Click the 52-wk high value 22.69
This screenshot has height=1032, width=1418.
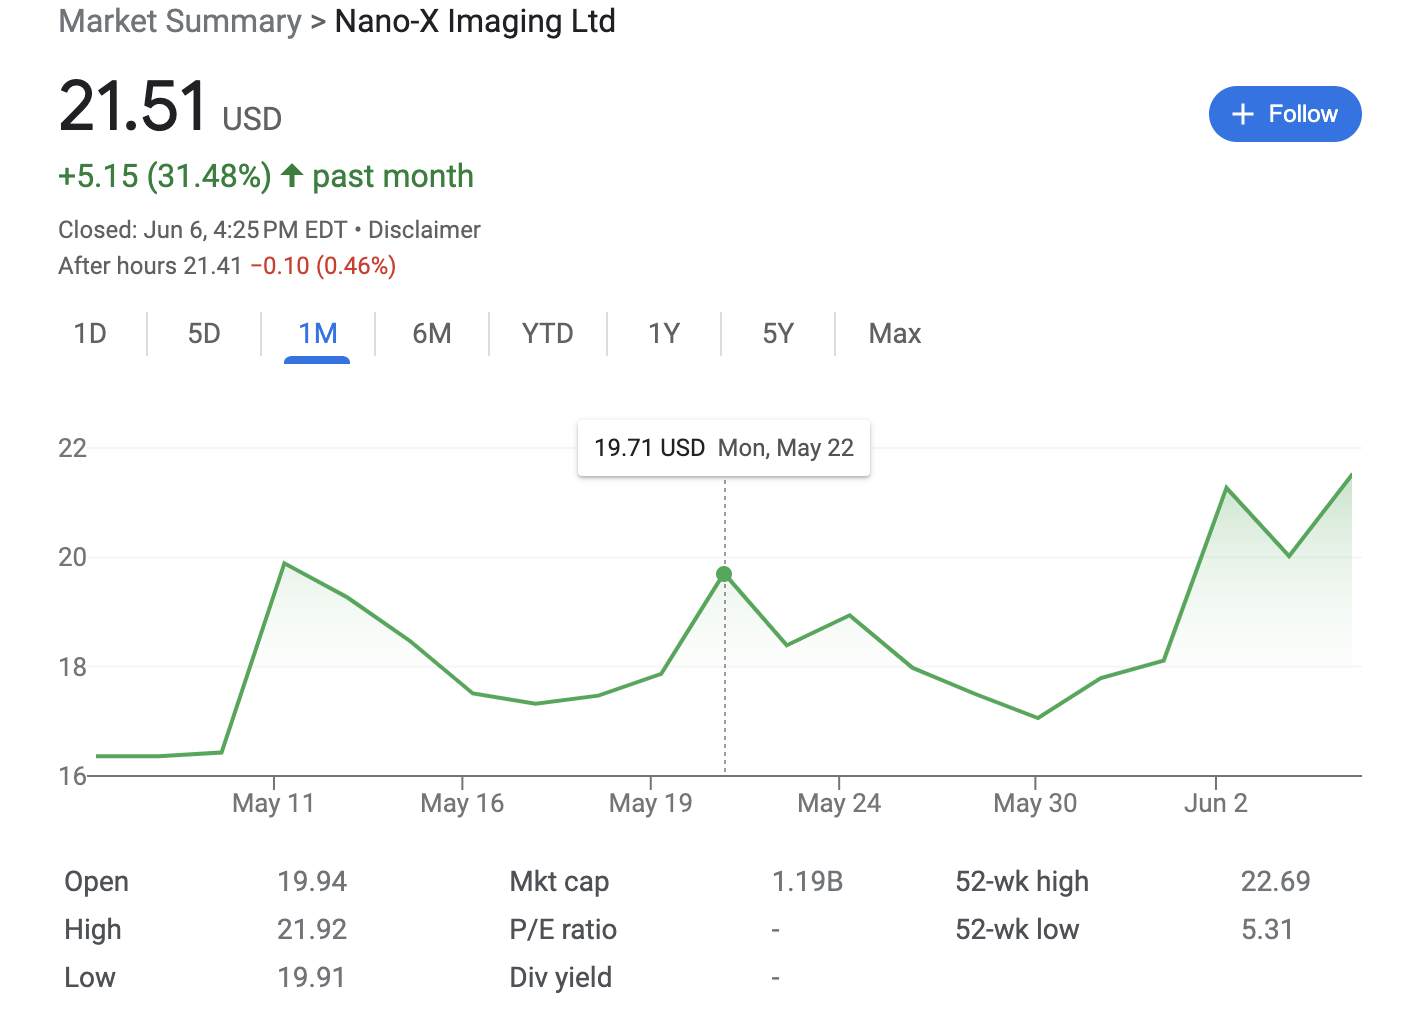pyautogui.click(x=1275, y=881)
